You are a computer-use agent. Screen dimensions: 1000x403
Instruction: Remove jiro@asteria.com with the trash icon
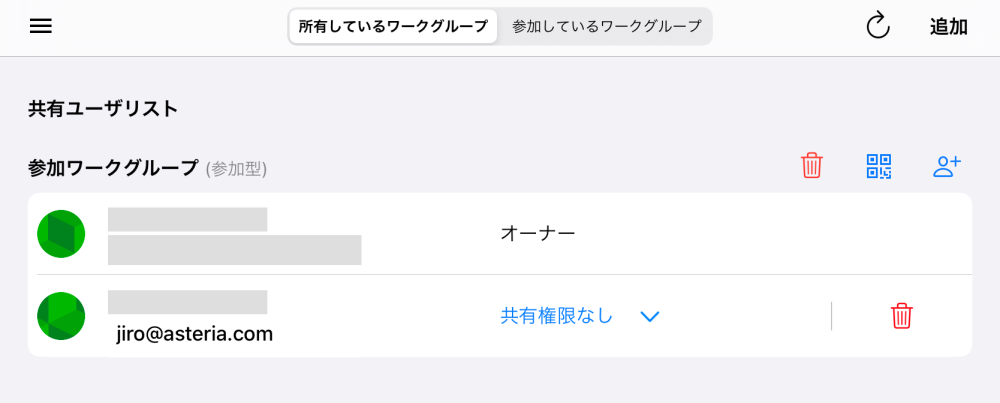901,316
